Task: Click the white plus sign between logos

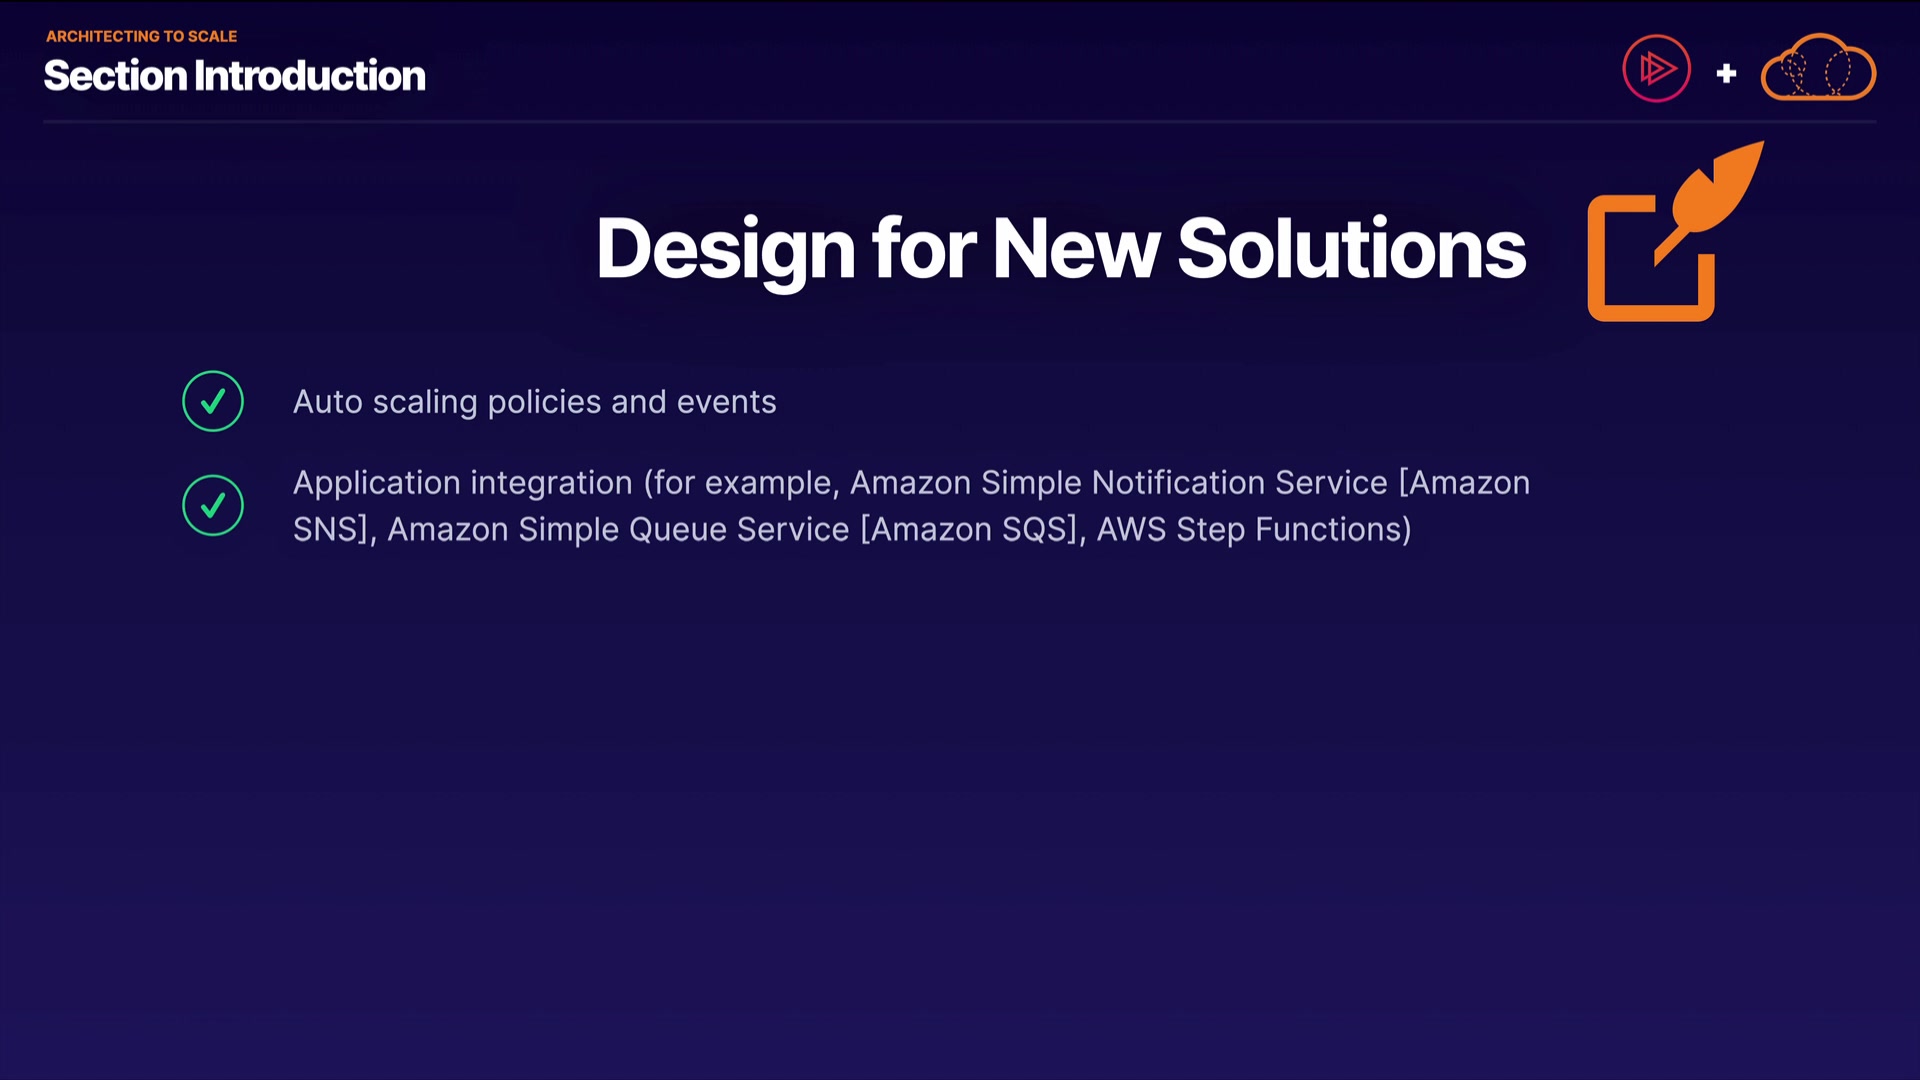Action: point(1726,73)
